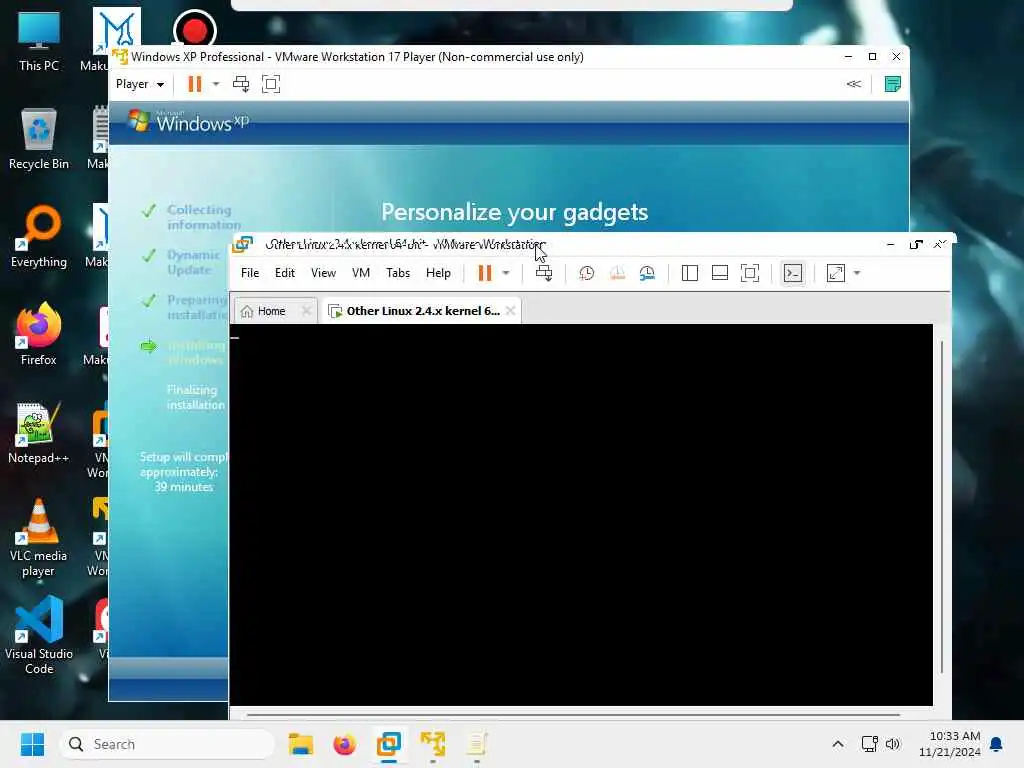Take a snapshot of the Linux VM
Image resolution: width=1024 pixels, height=768 pixels.
pos(586,273)
